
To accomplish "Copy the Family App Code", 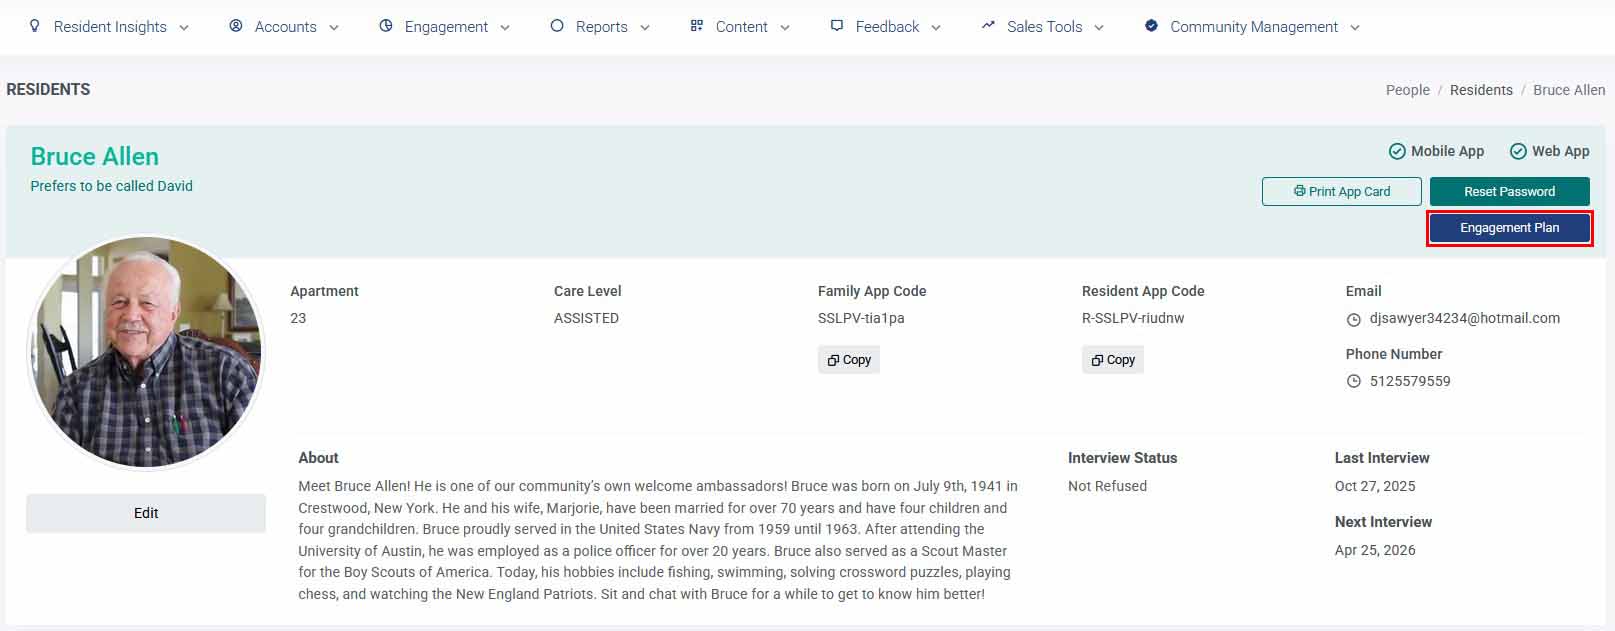I will pyautogui.click(x=849, y=360).
